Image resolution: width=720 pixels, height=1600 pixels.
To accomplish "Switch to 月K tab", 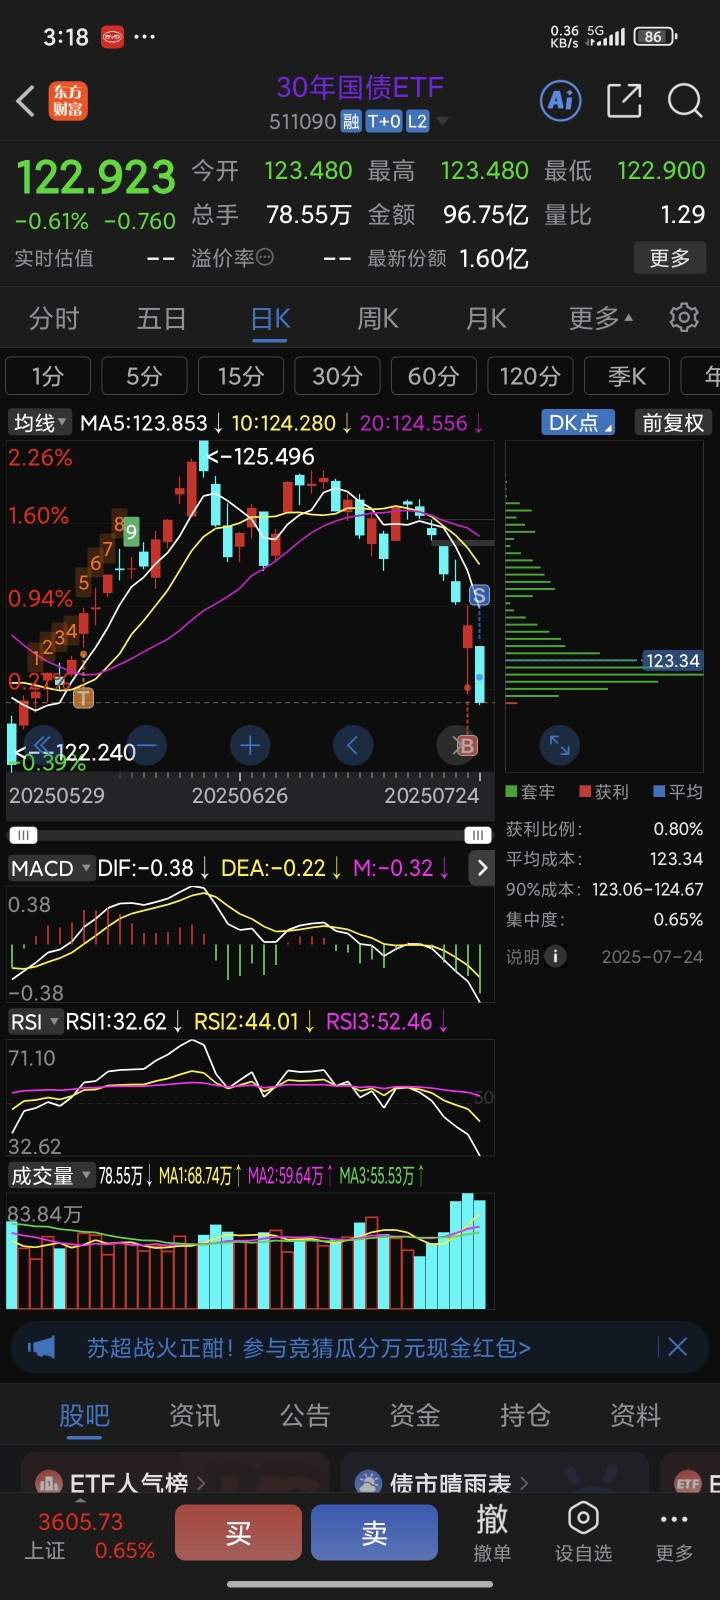I will 486,318.
